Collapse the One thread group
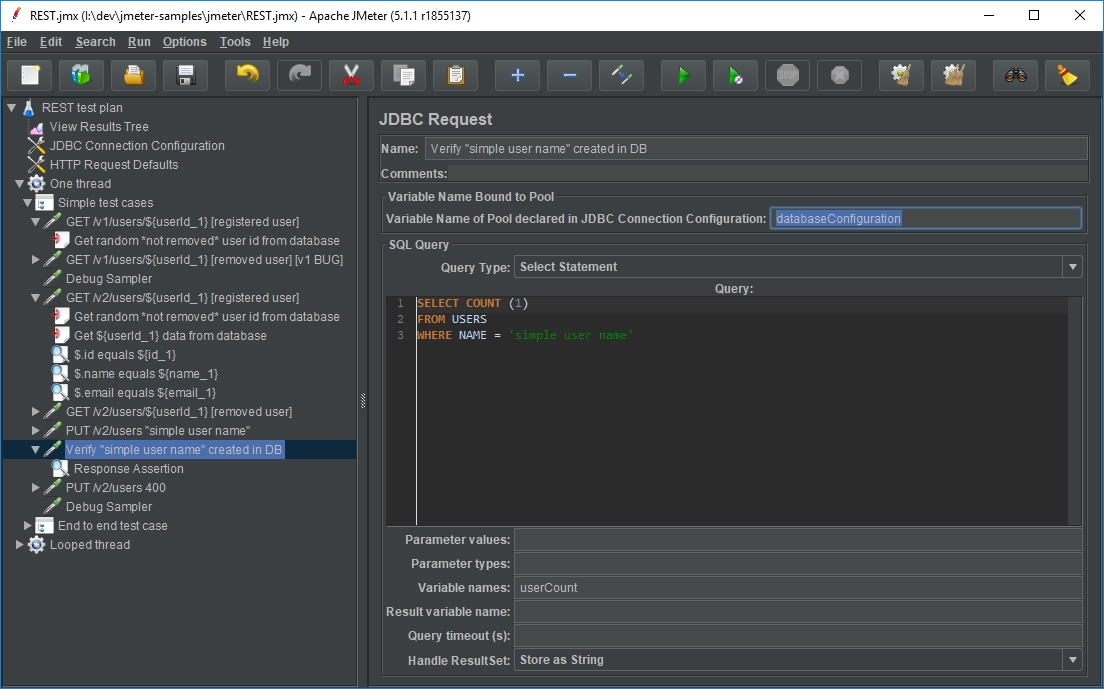This screenshot has height=689, width=1104. [x=20, y=184]
